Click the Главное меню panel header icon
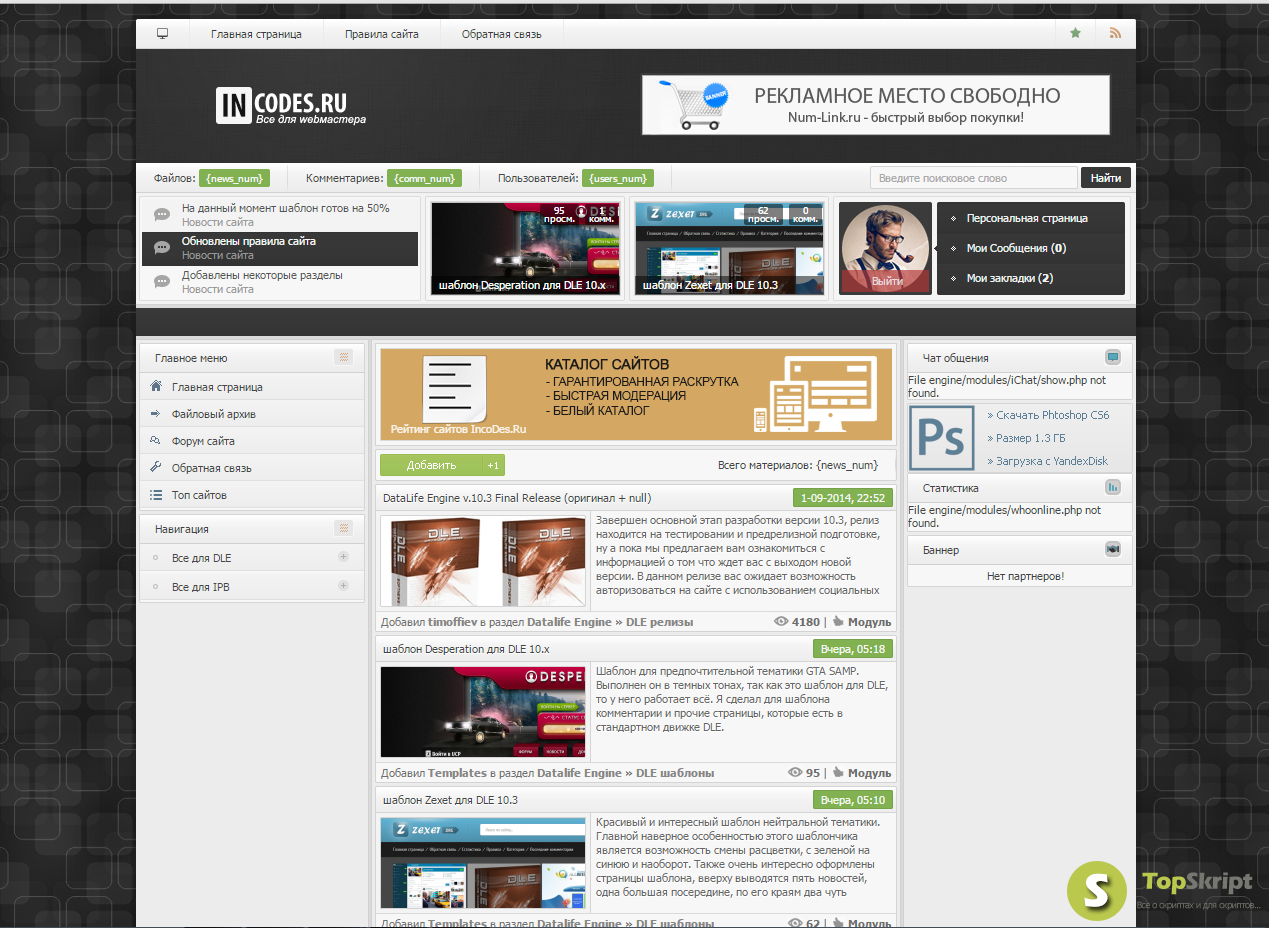Screen dimensions: 1269x928 (343, 357)
